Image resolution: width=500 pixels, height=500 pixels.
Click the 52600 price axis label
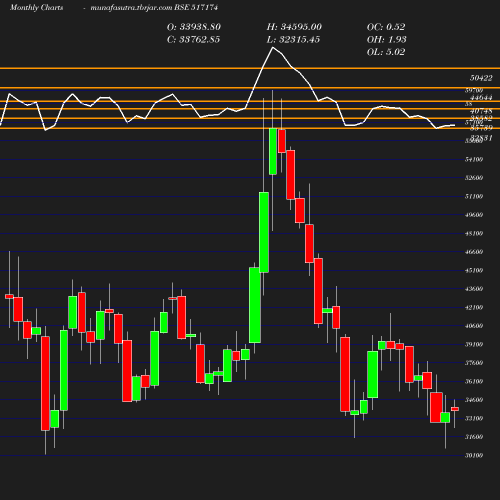474,178
